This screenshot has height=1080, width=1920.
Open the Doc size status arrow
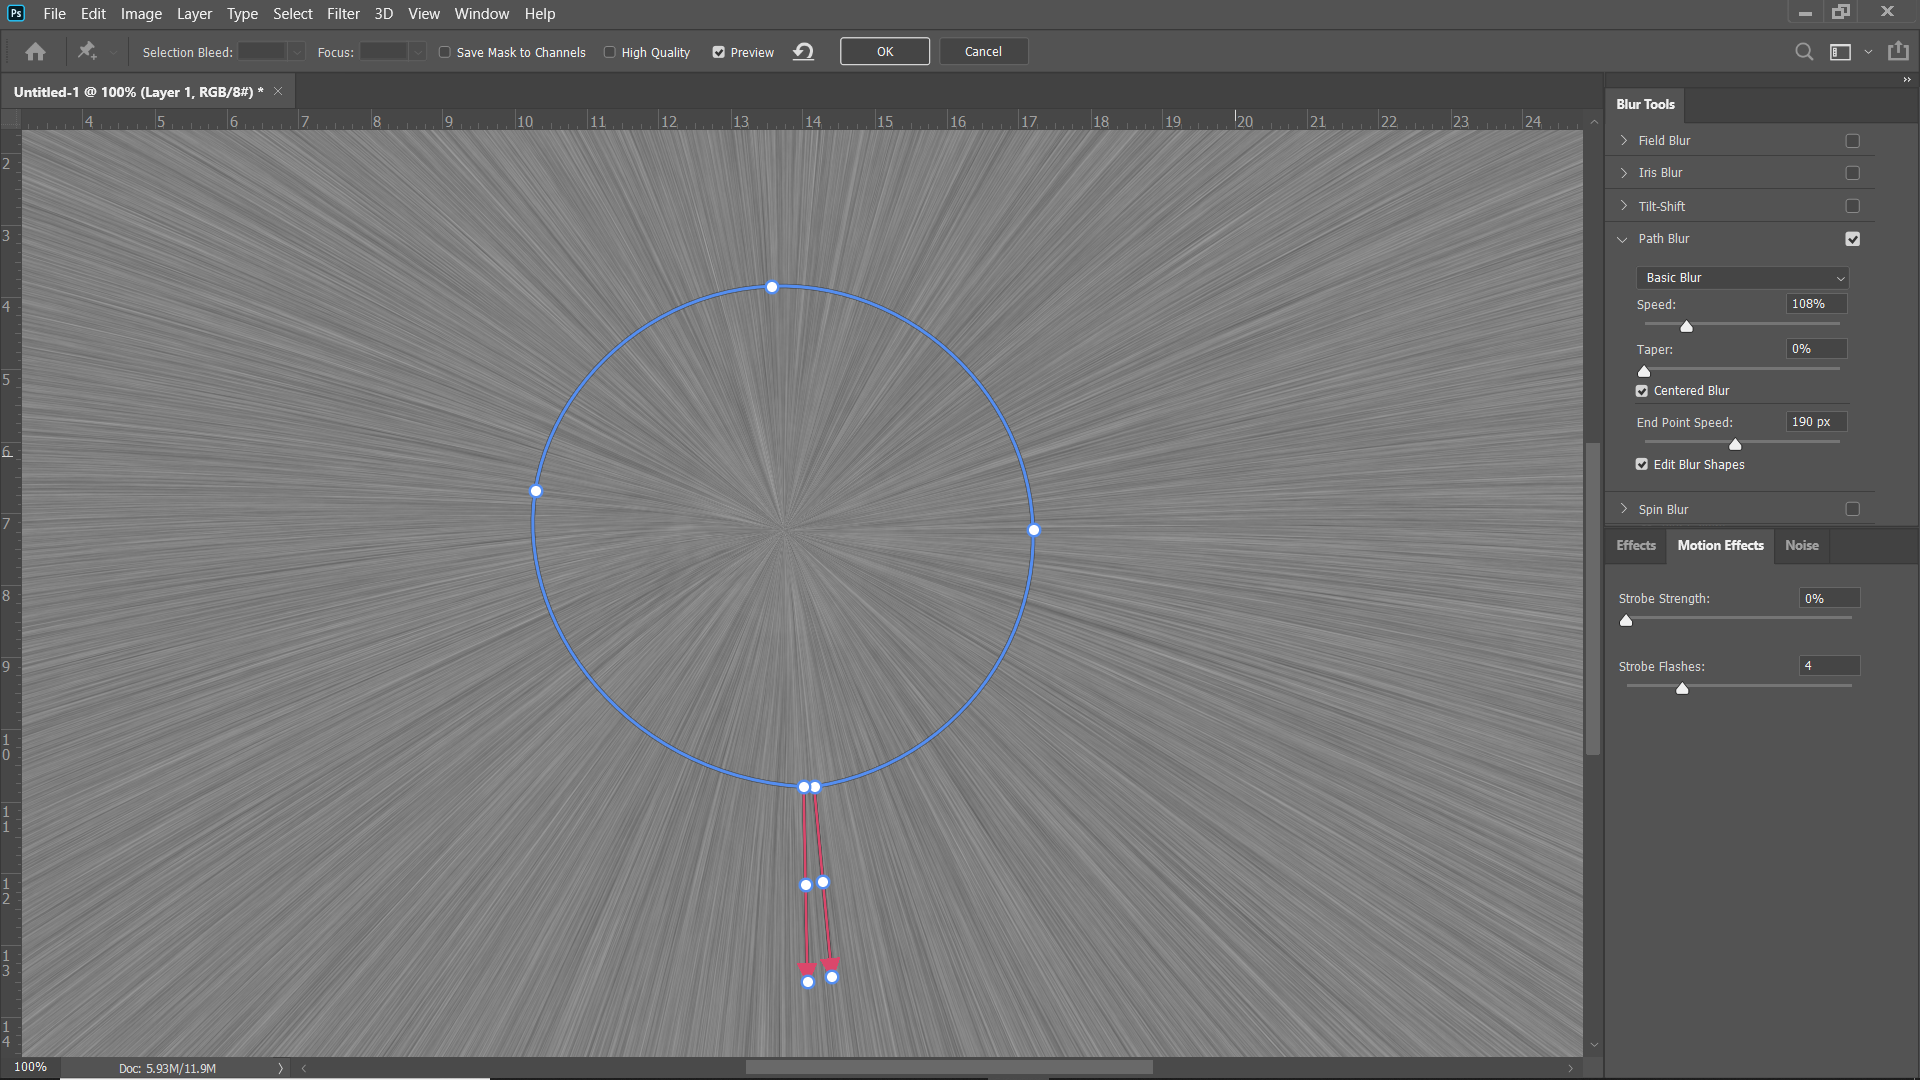pyautogui.click(x=280, y=1068)
